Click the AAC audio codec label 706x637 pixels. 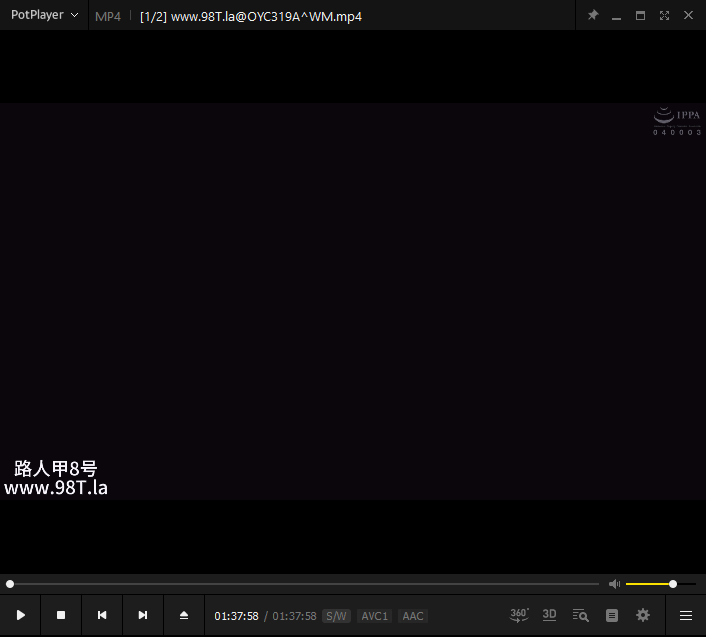point(412,616)
